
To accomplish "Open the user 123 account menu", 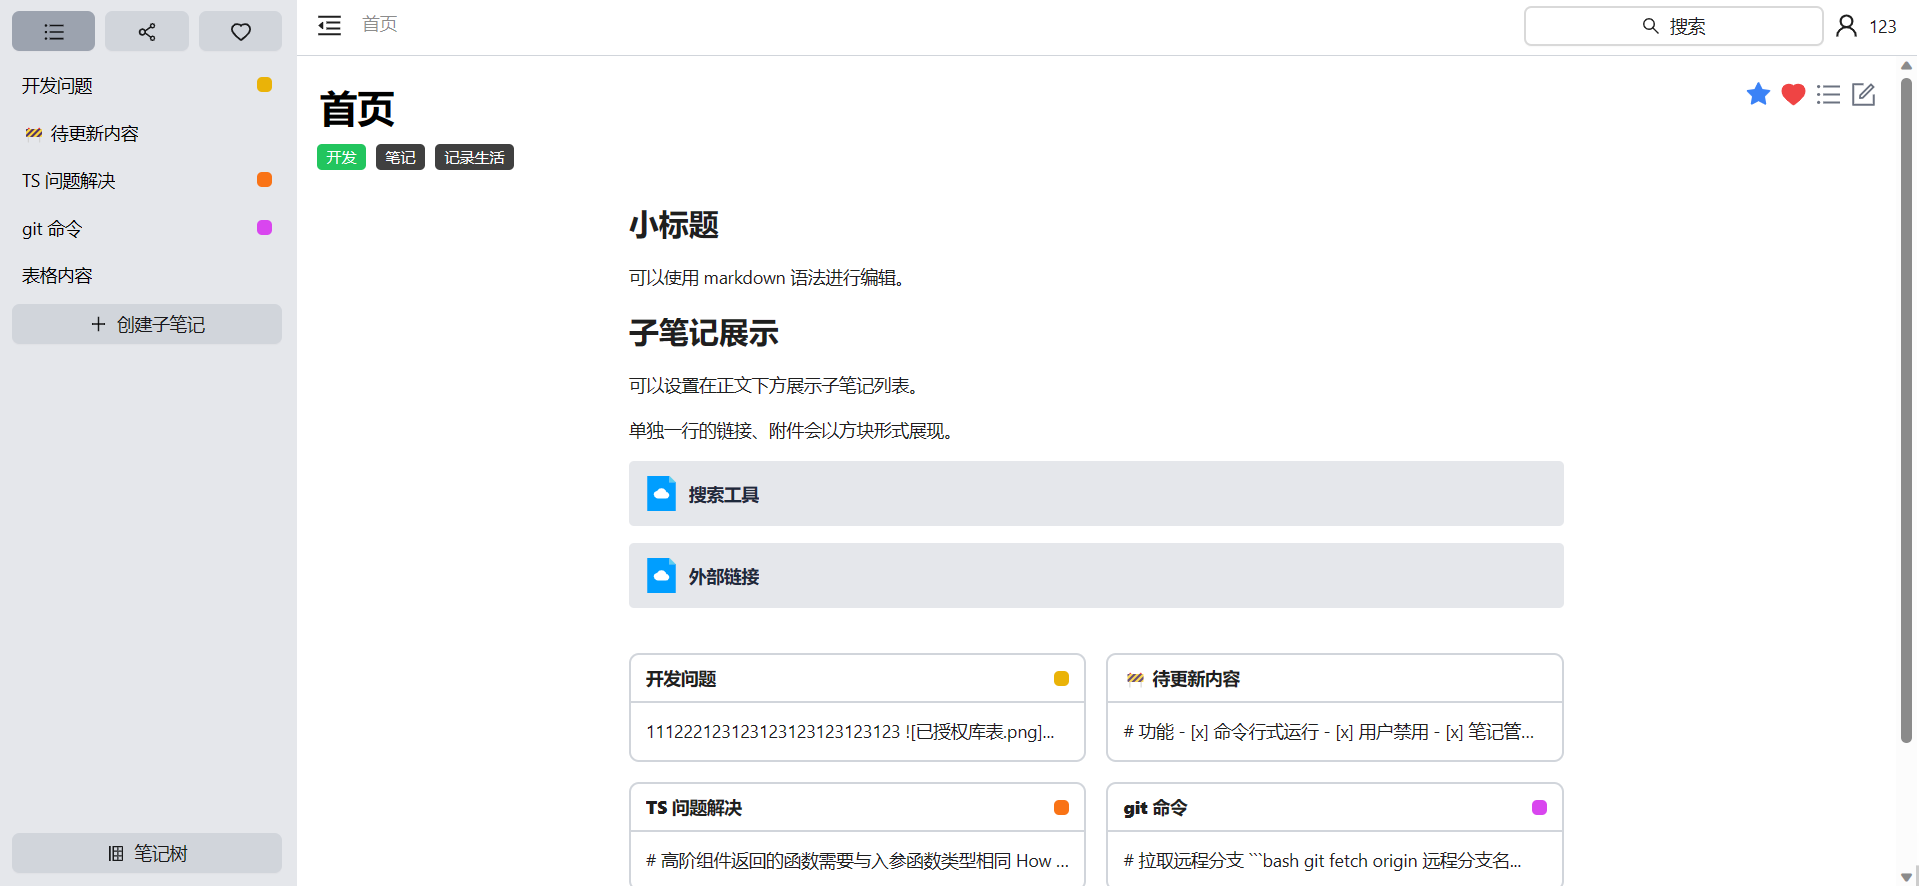I will 1866,26.
